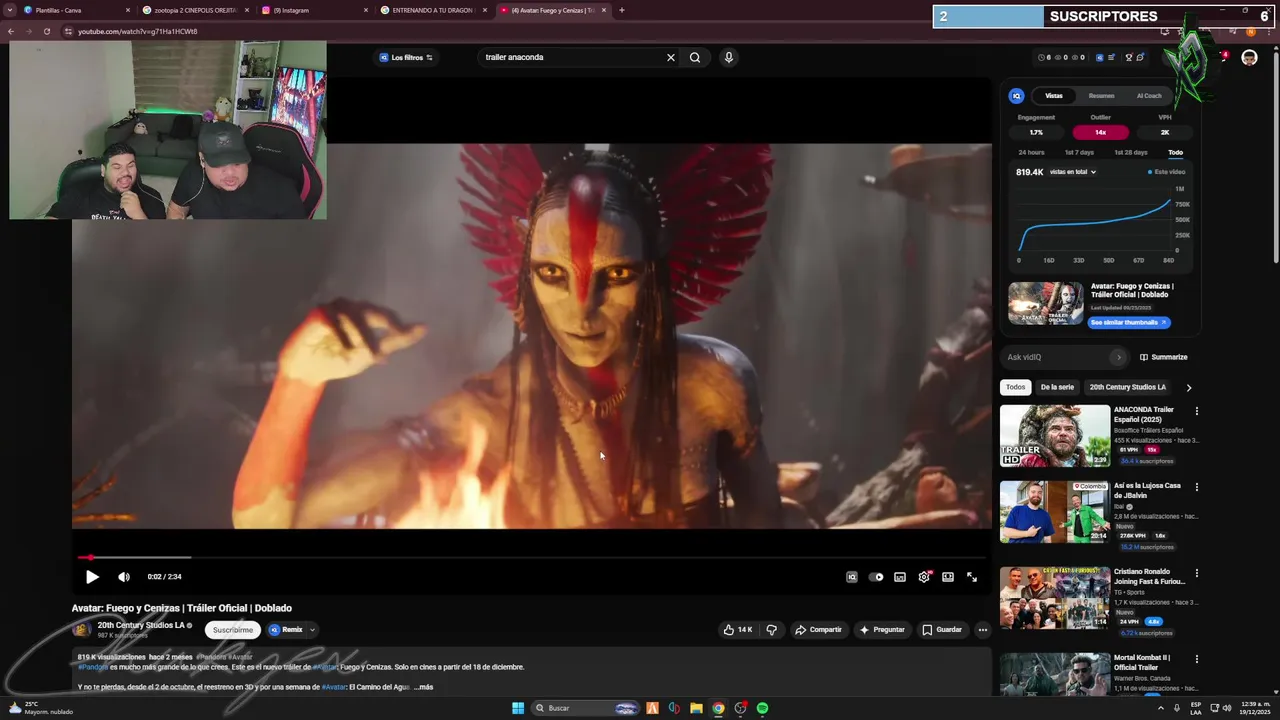Click the video progress bar scrubber

coord(91,557)
